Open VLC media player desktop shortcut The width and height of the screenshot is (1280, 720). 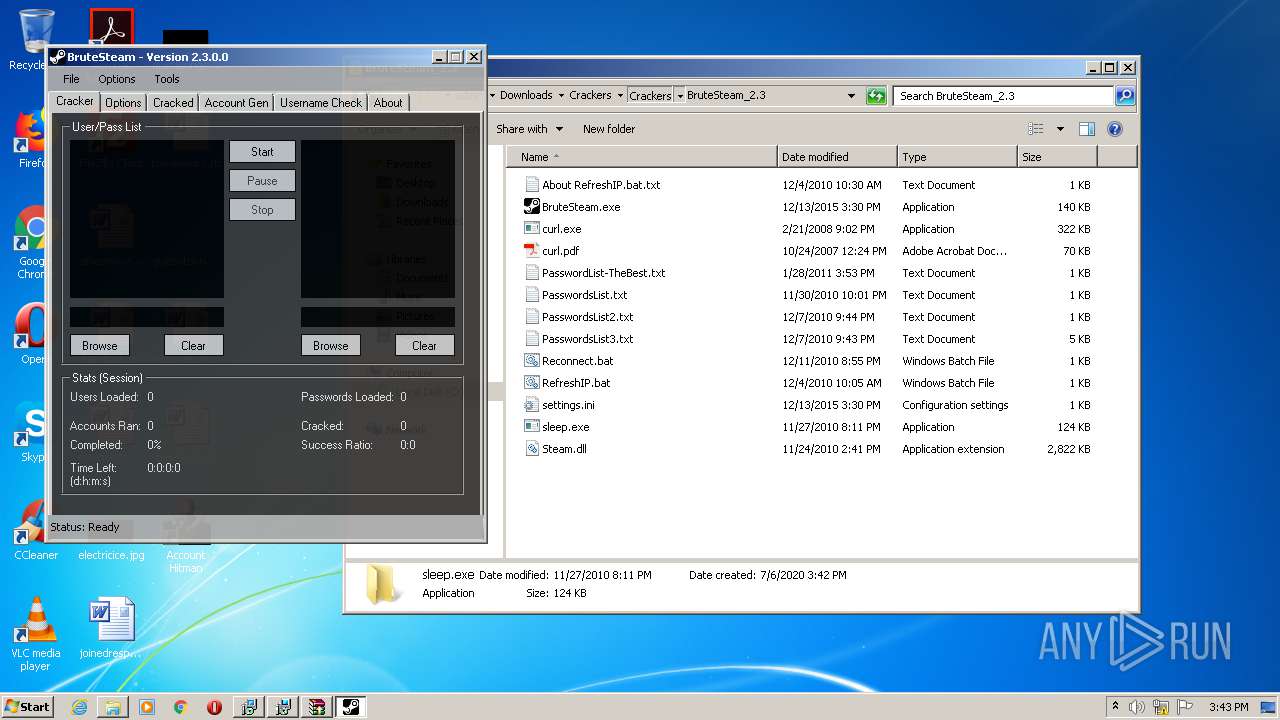click(x=35, y=635)
